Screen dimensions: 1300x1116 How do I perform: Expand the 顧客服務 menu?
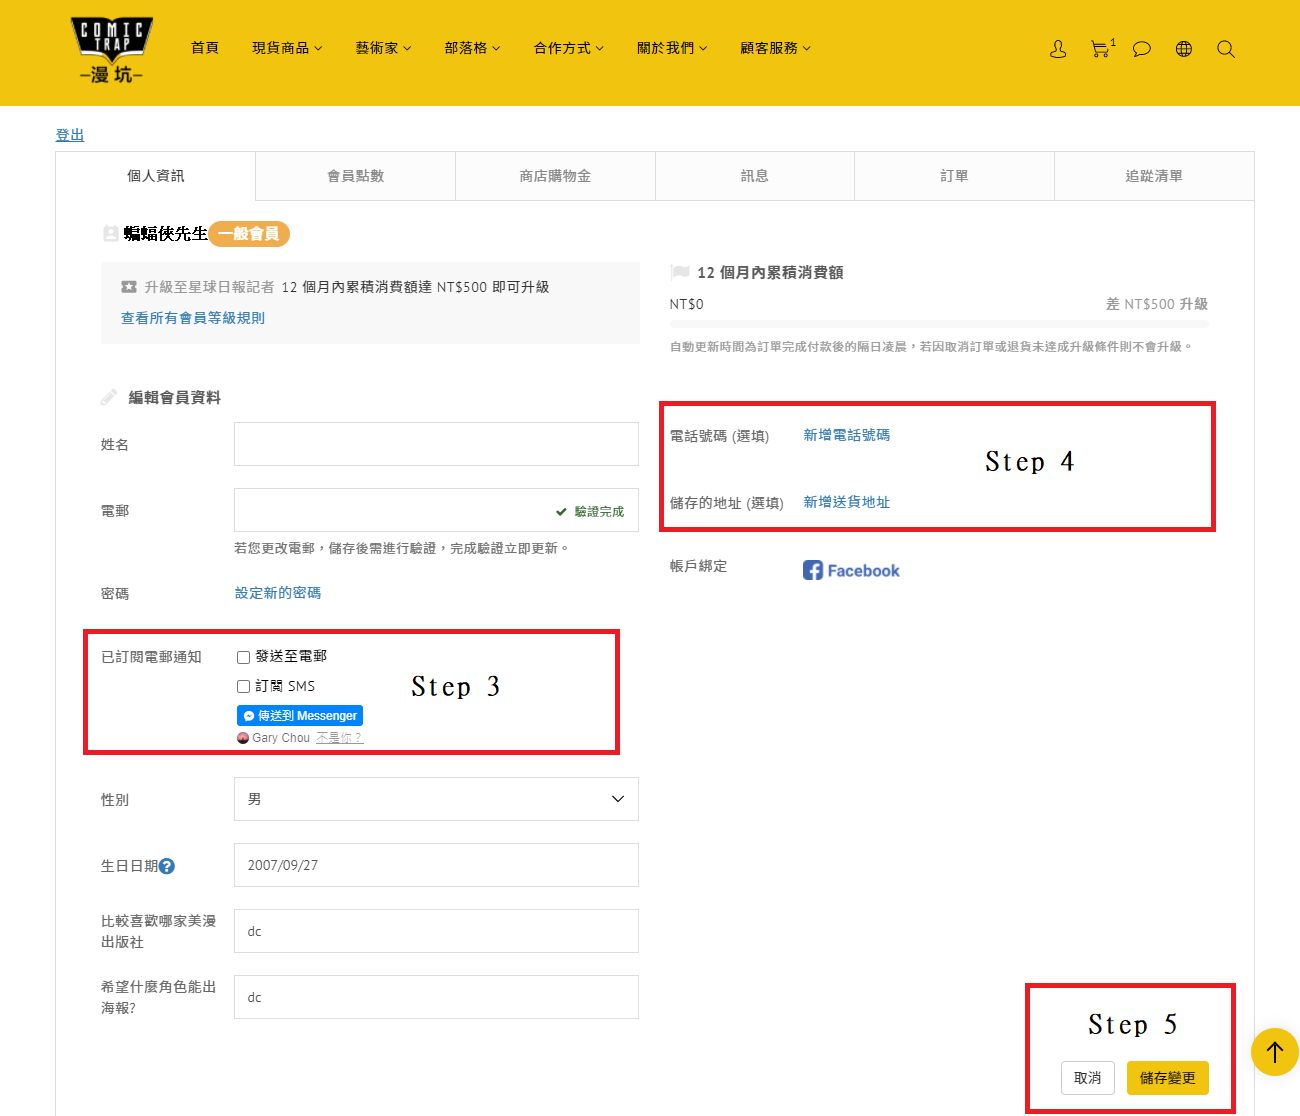click(775, 48)
